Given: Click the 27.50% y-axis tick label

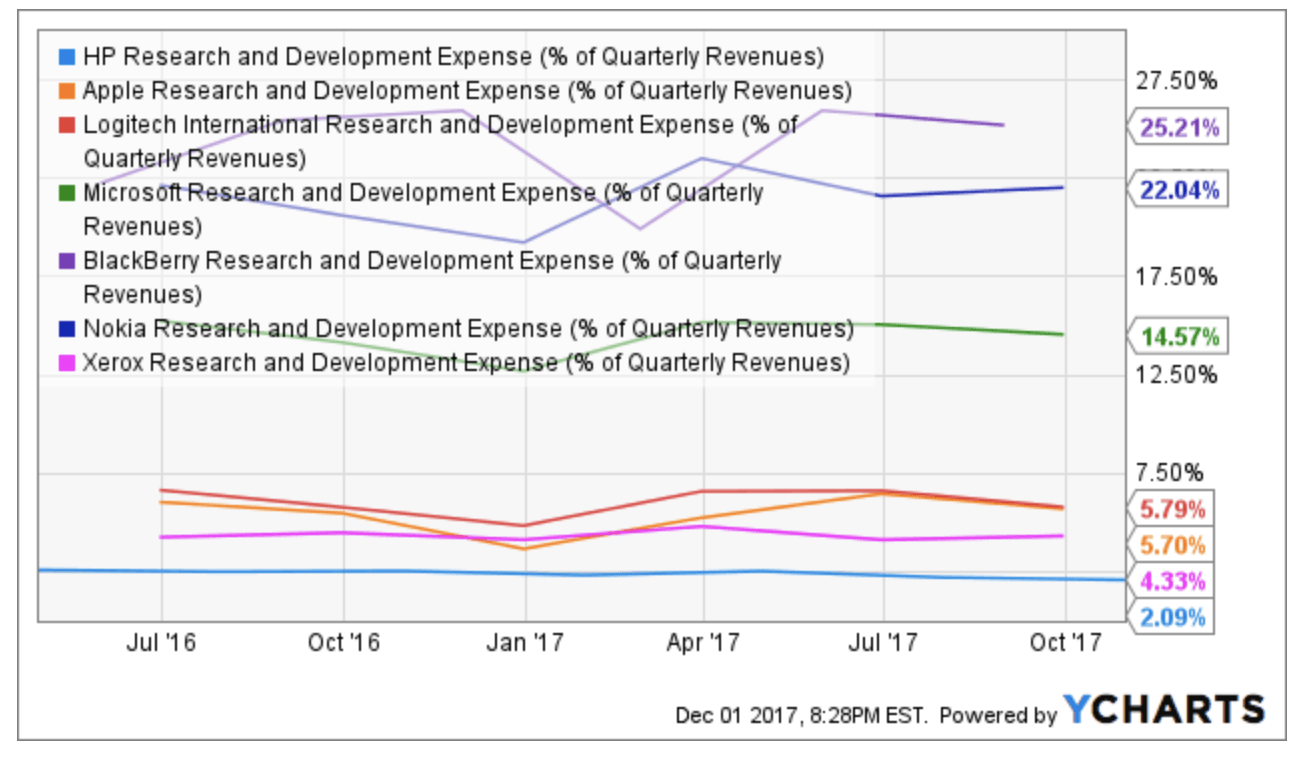Looking at the screenshot, I should point(1179,80).
